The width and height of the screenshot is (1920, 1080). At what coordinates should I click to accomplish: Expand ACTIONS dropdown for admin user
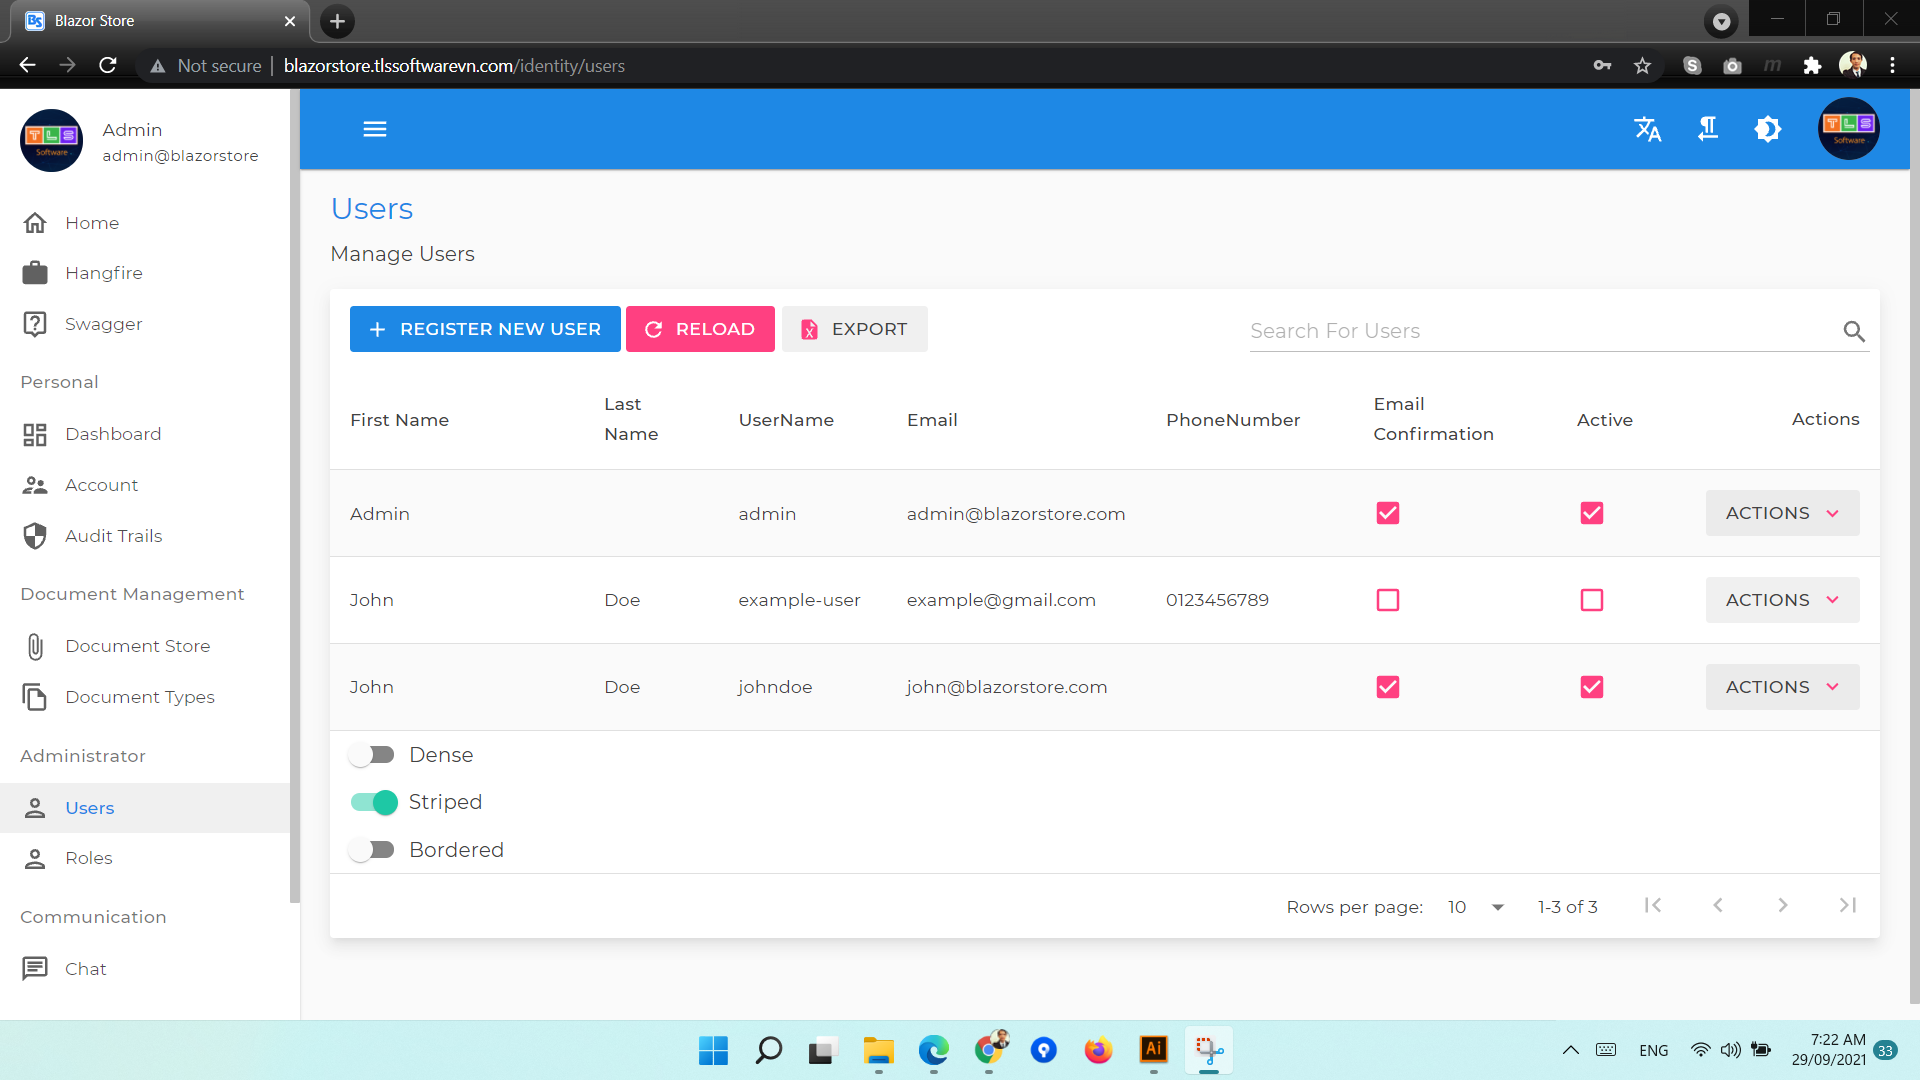pyautogui.click(x=1782, y=513)
